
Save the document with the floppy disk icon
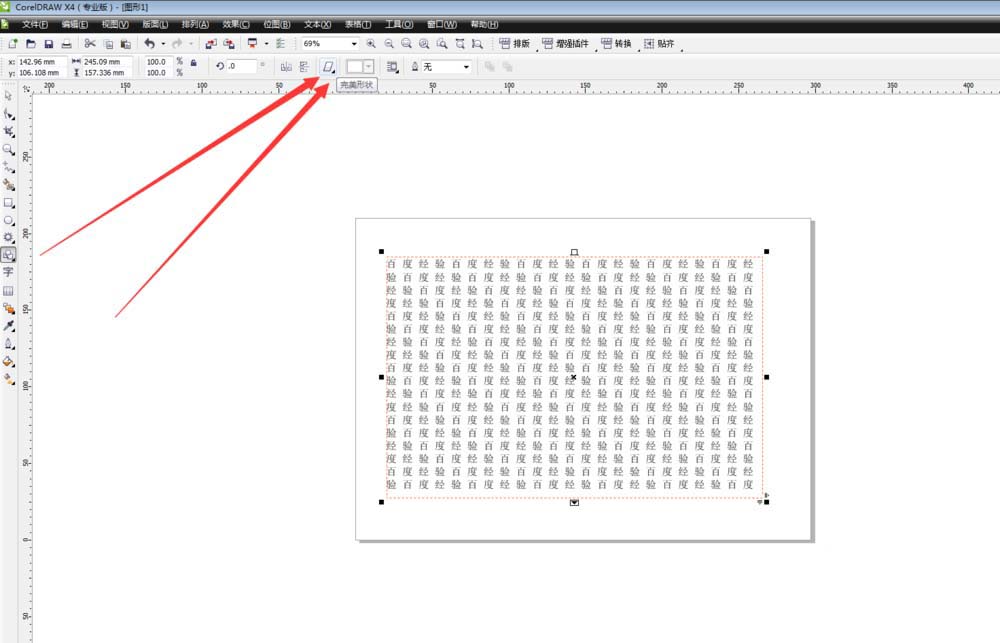point(48,43)
